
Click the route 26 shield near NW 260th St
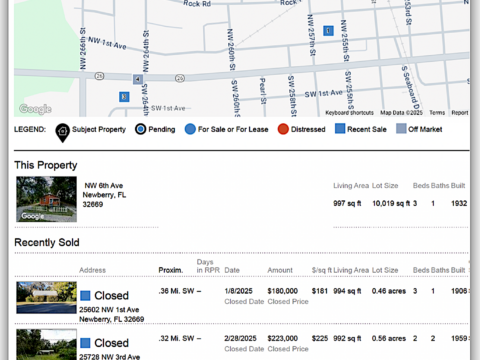coord(180,78)
